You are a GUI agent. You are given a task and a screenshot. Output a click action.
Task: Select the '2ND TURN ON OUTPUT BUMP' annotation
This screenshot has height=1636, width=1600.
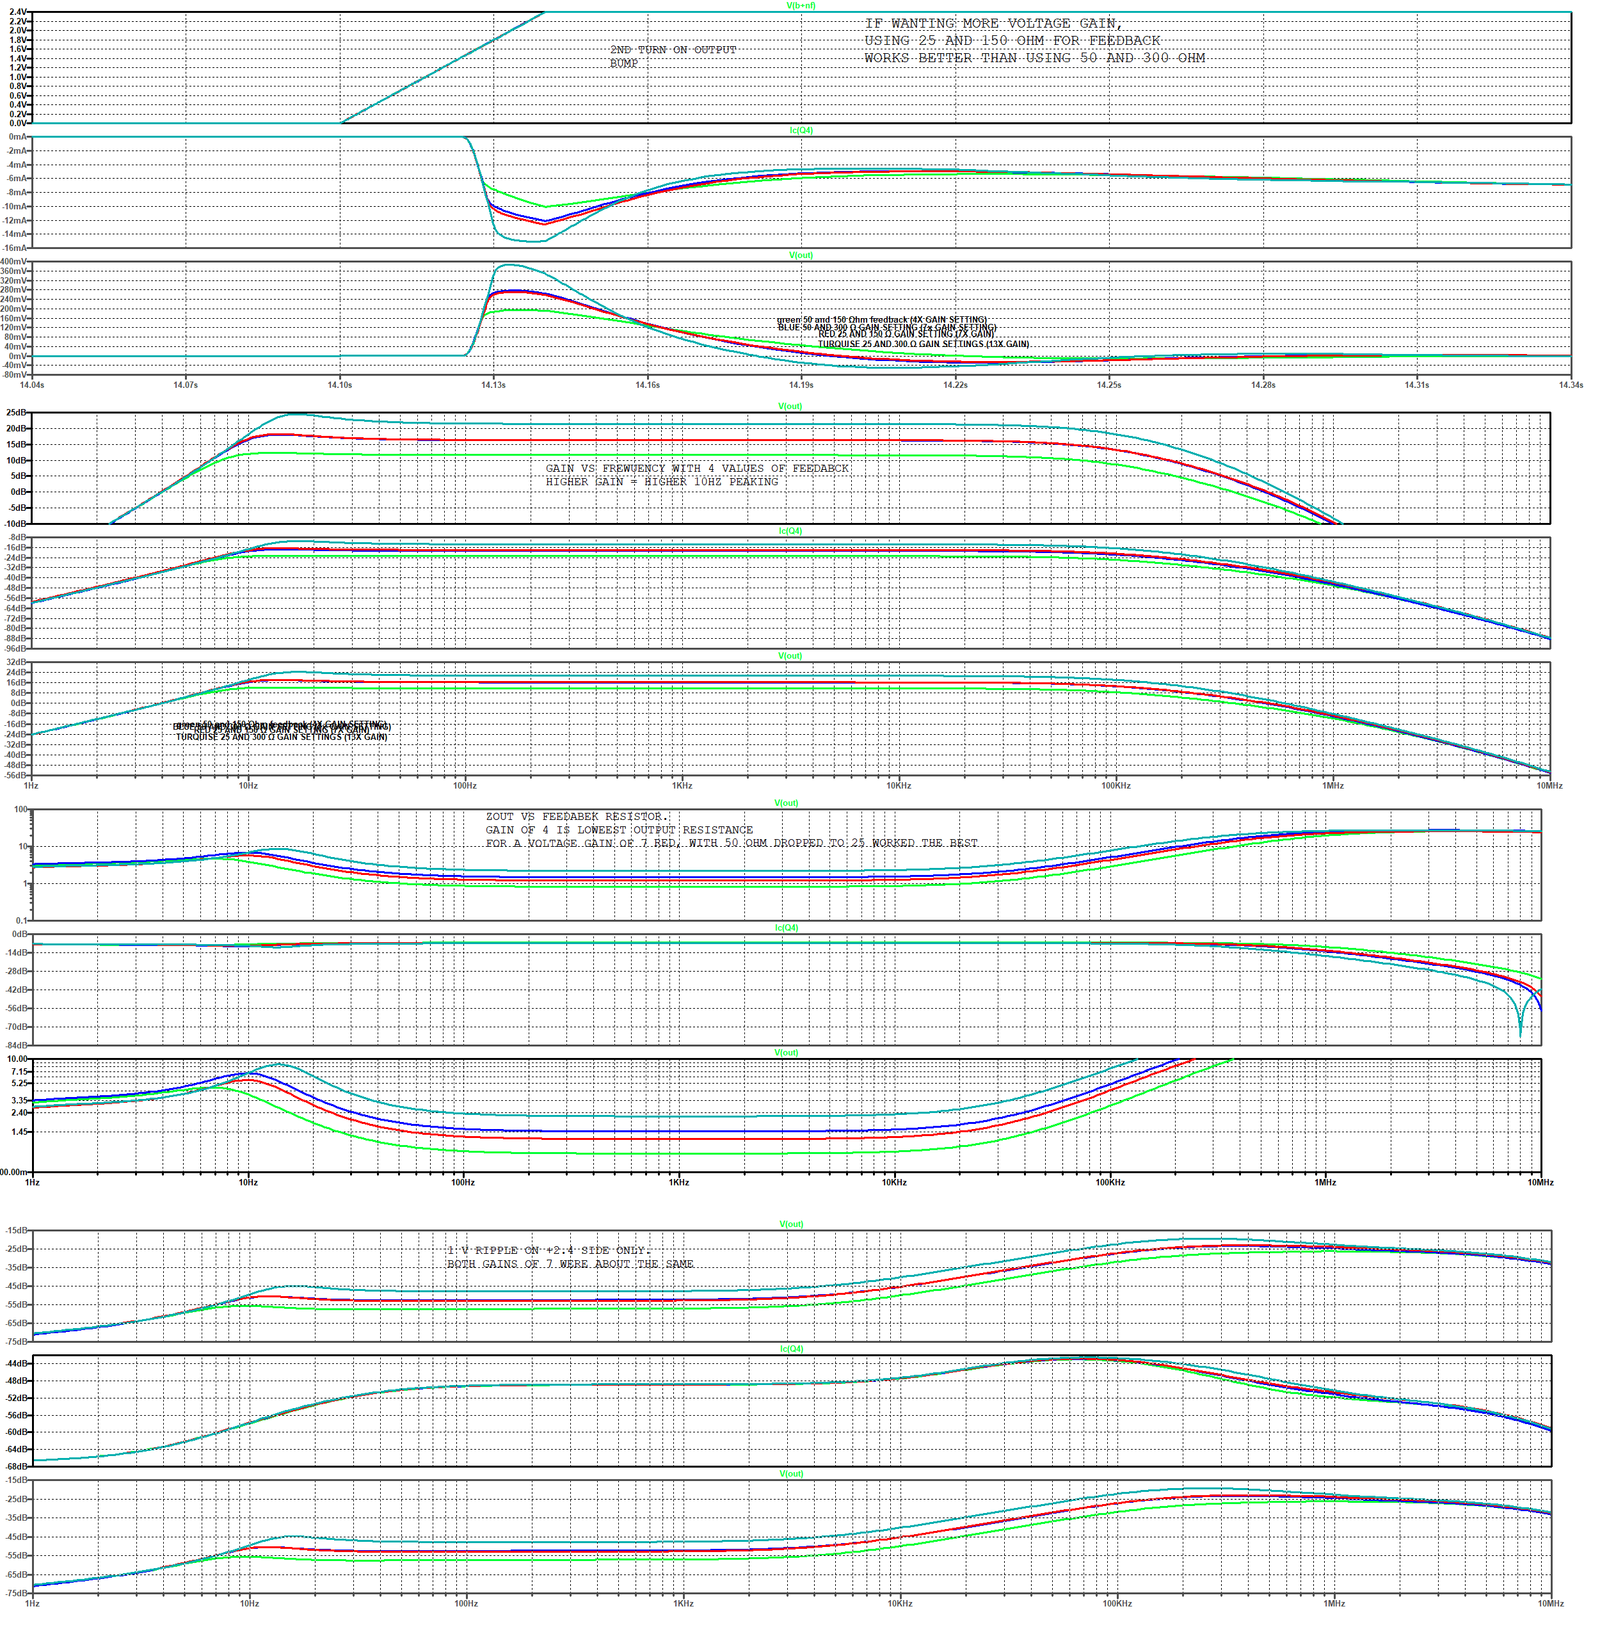click(x=672, y=56)
